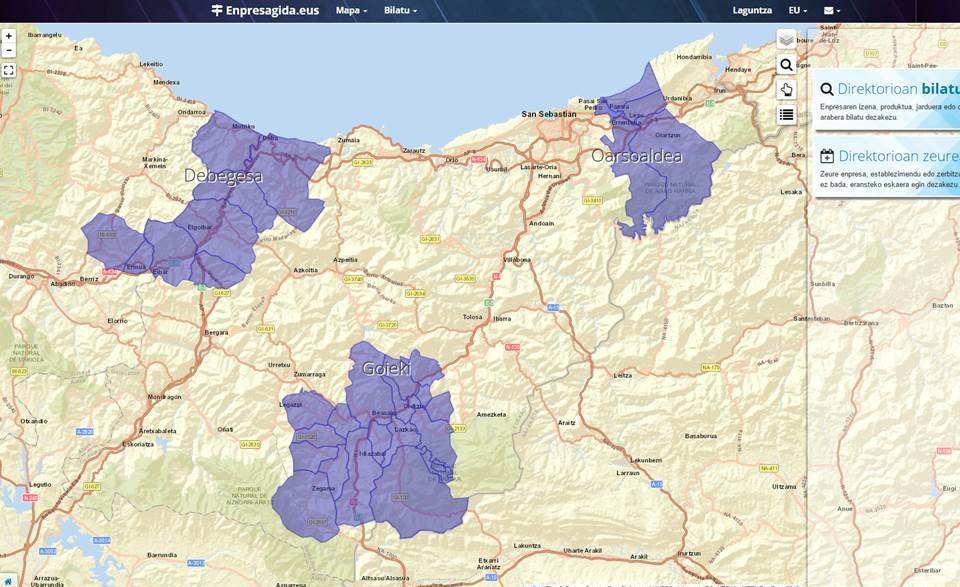Click the Azpeitia town label

pos(345,260)
